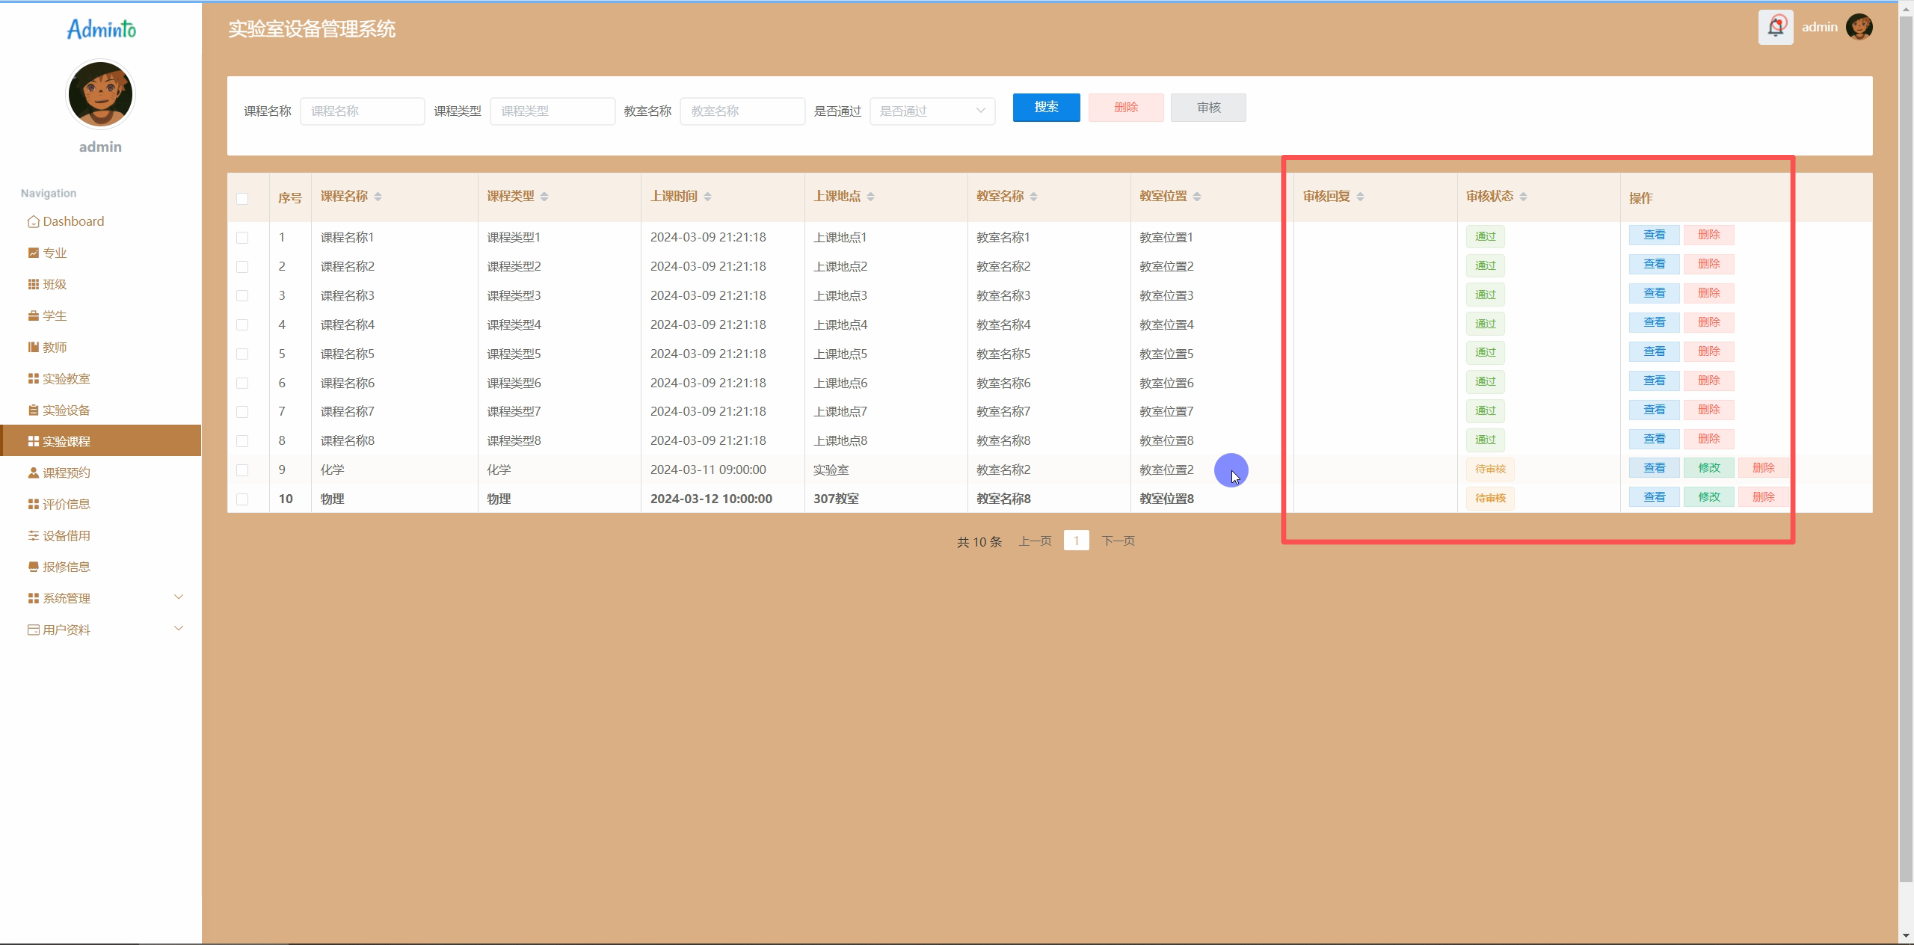Go to Dashboard in navigation
This screenshot has height=945, width=1914.
point(73,222)
